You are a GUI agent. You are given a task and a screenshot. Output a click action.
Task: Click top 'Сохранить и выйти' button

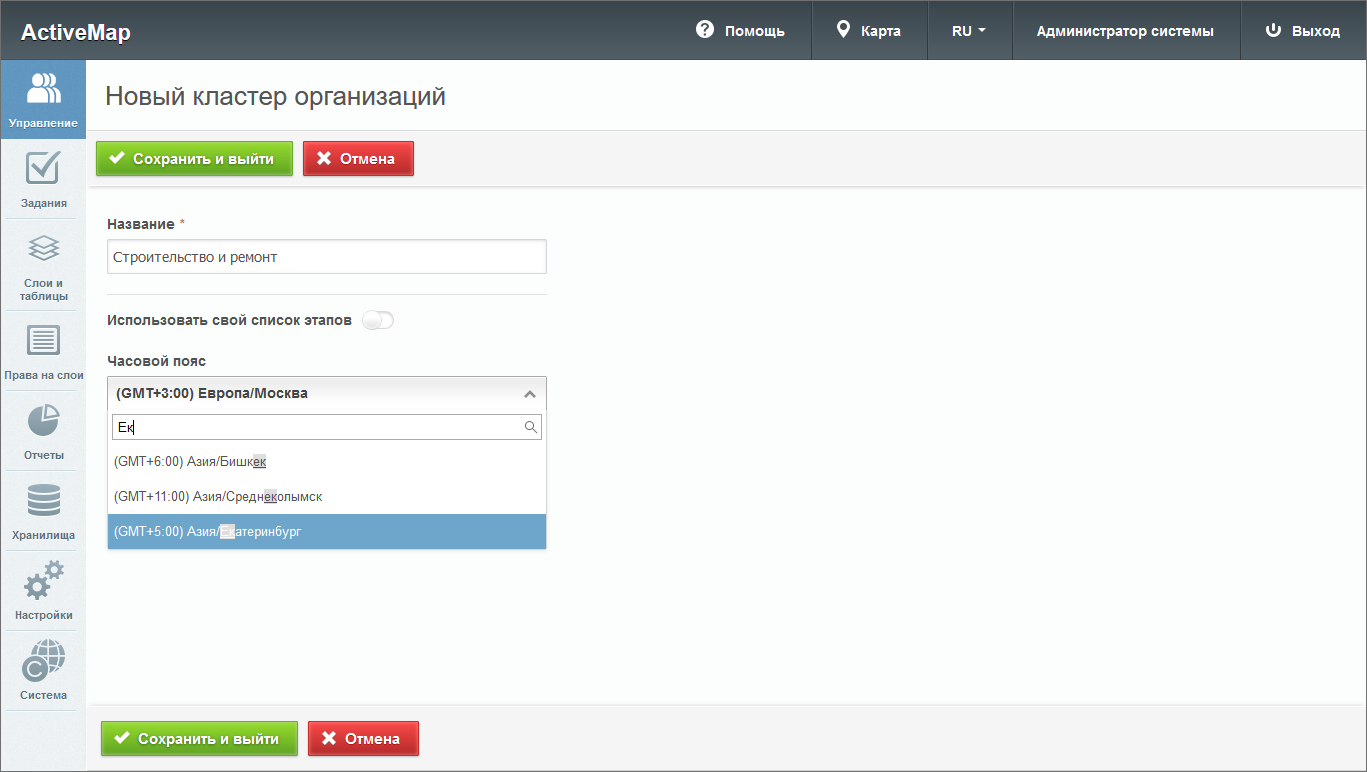tap(194, 159)
